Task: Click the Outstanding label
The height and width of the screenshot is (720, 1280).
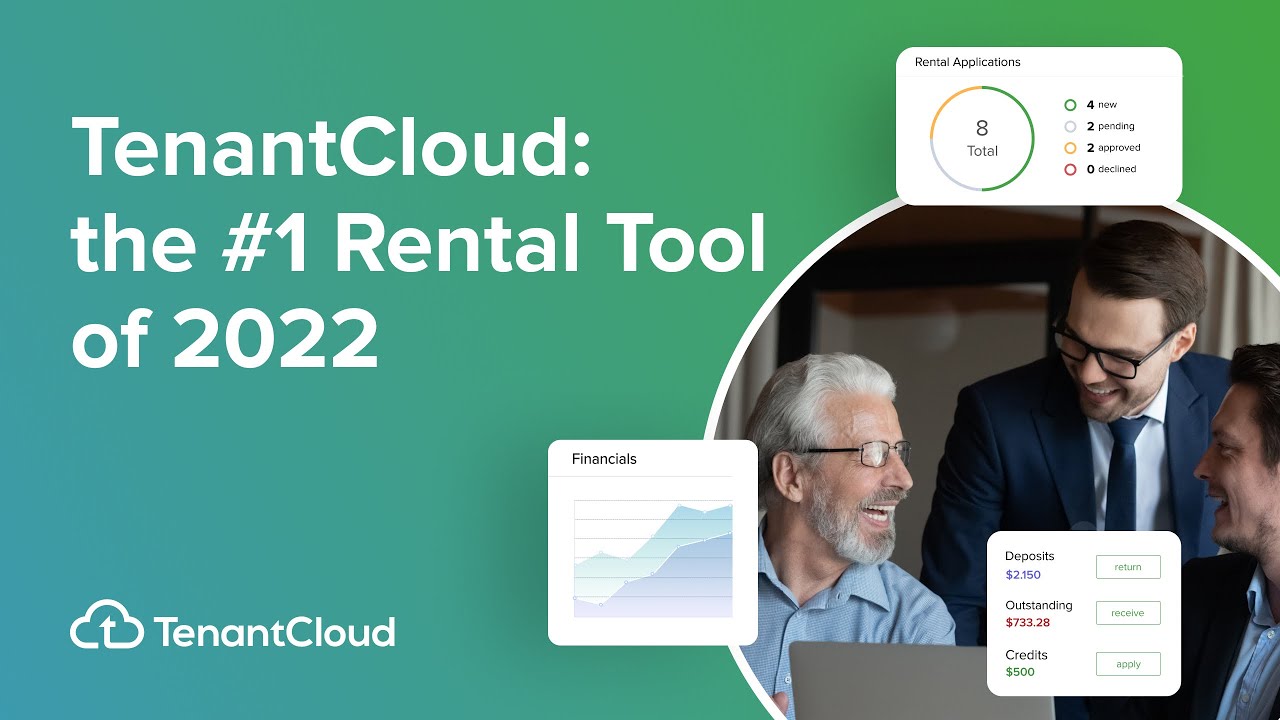Action: pyautogui.click(x=1039, y=605)
